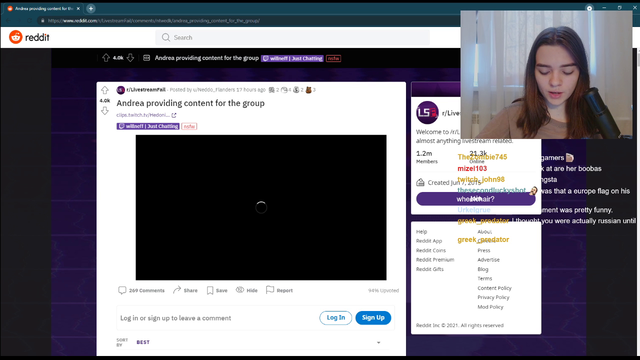Click the nsfw tag under post title
Screen dimensions: 640x360
189,126
